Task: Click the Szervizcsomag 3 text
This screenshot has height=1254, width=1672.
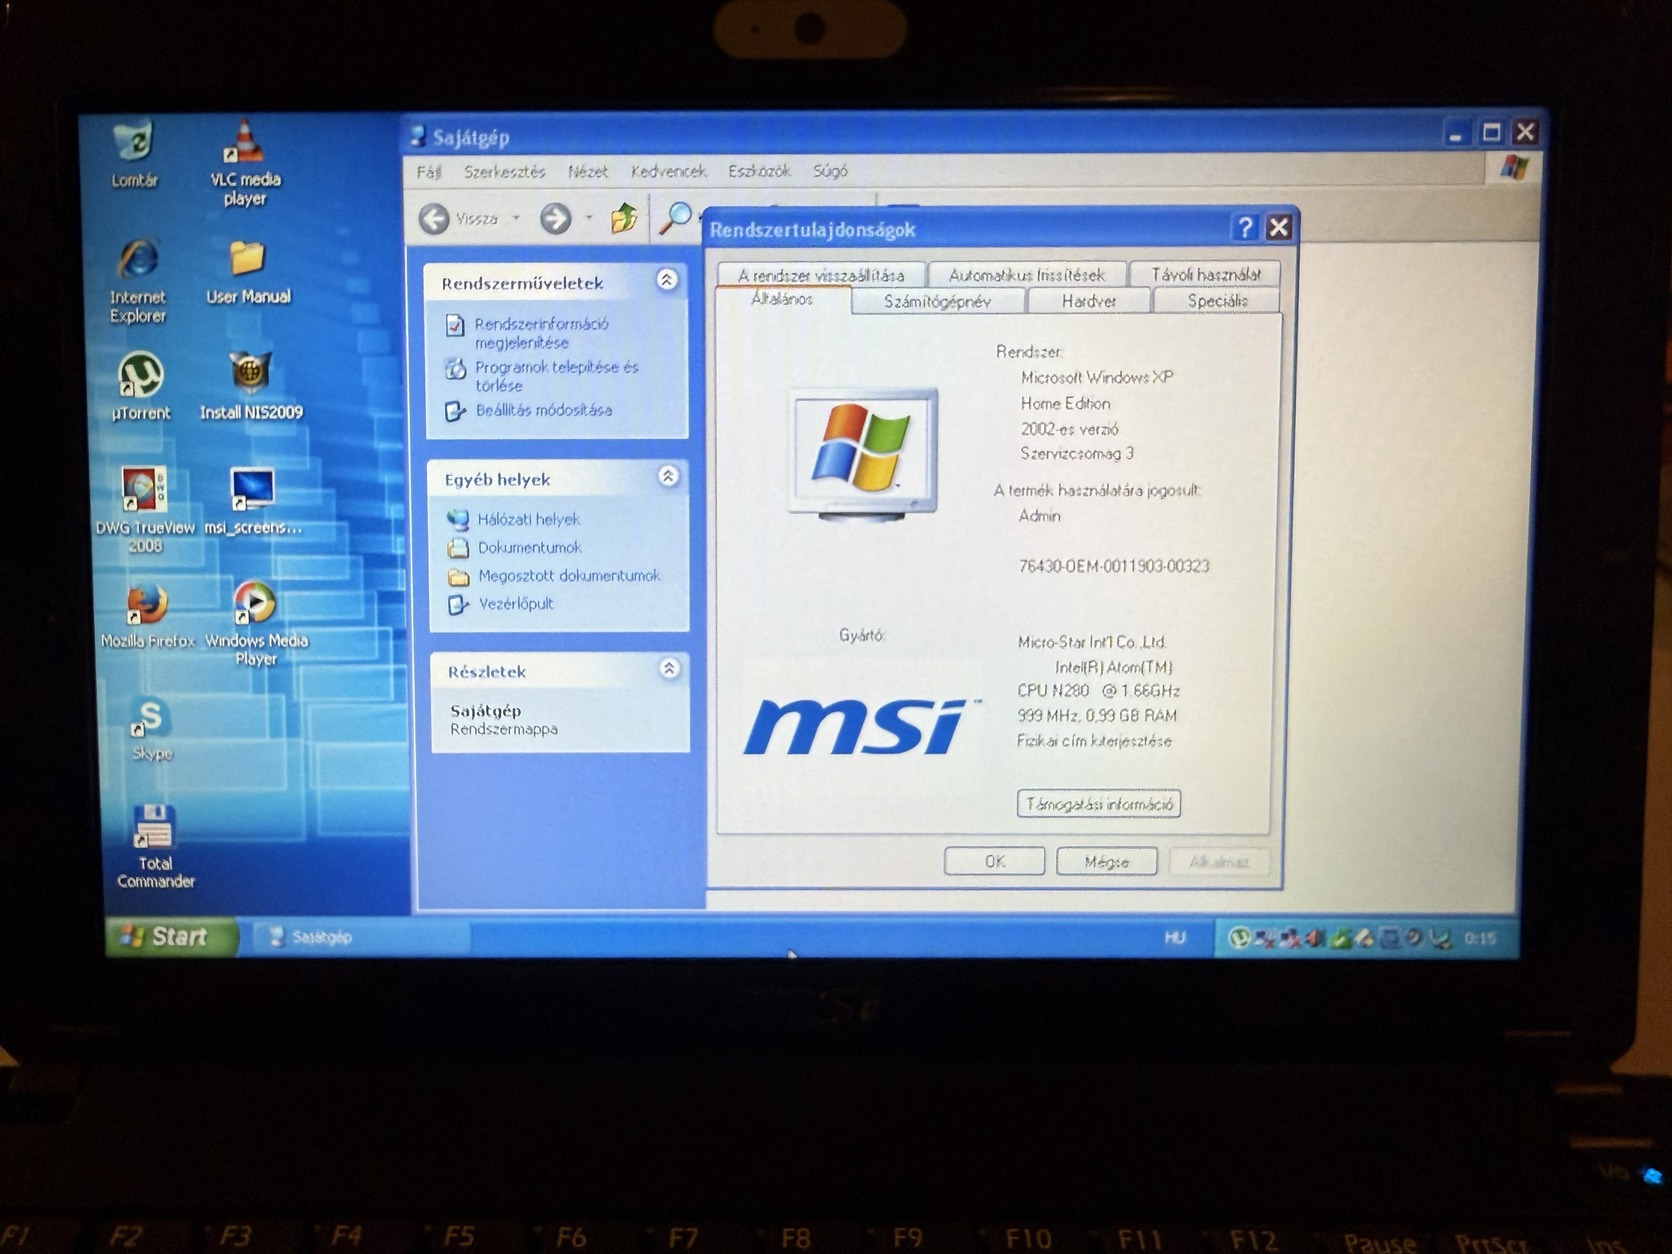Action: click(1077, 453)
